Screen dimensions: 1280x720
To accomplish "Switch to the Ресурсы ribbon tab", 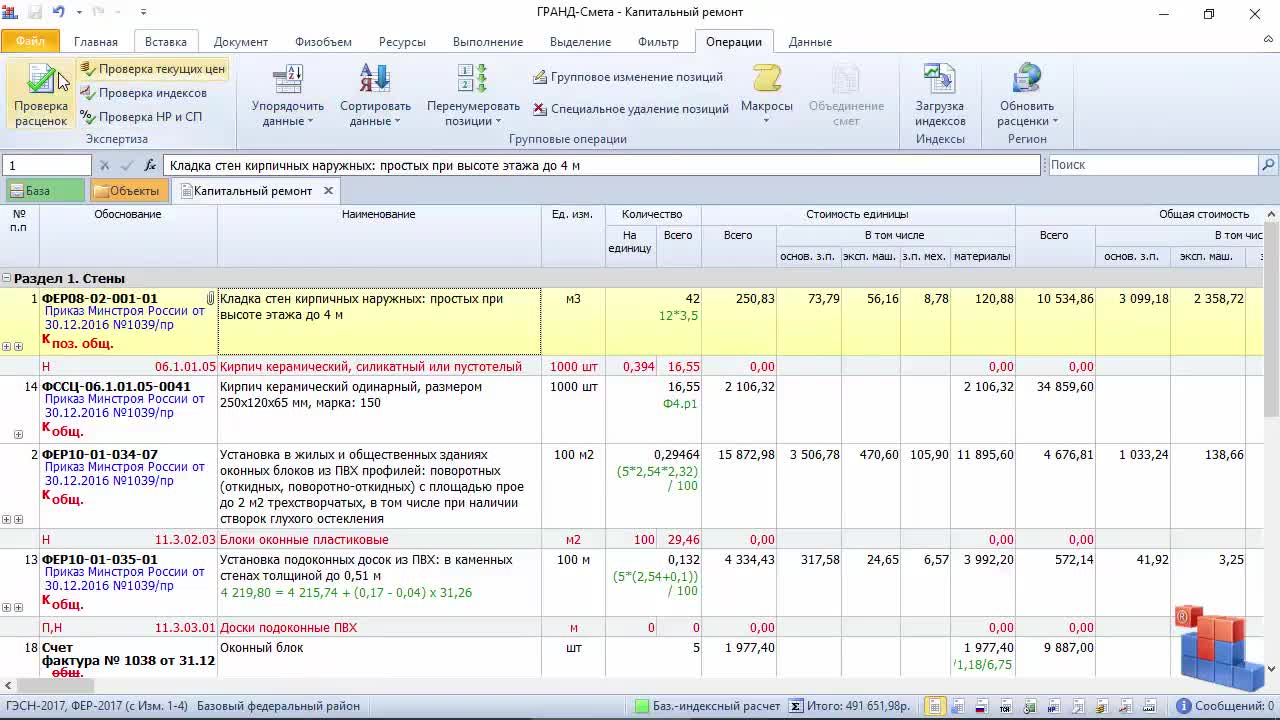I will (402, 42).
